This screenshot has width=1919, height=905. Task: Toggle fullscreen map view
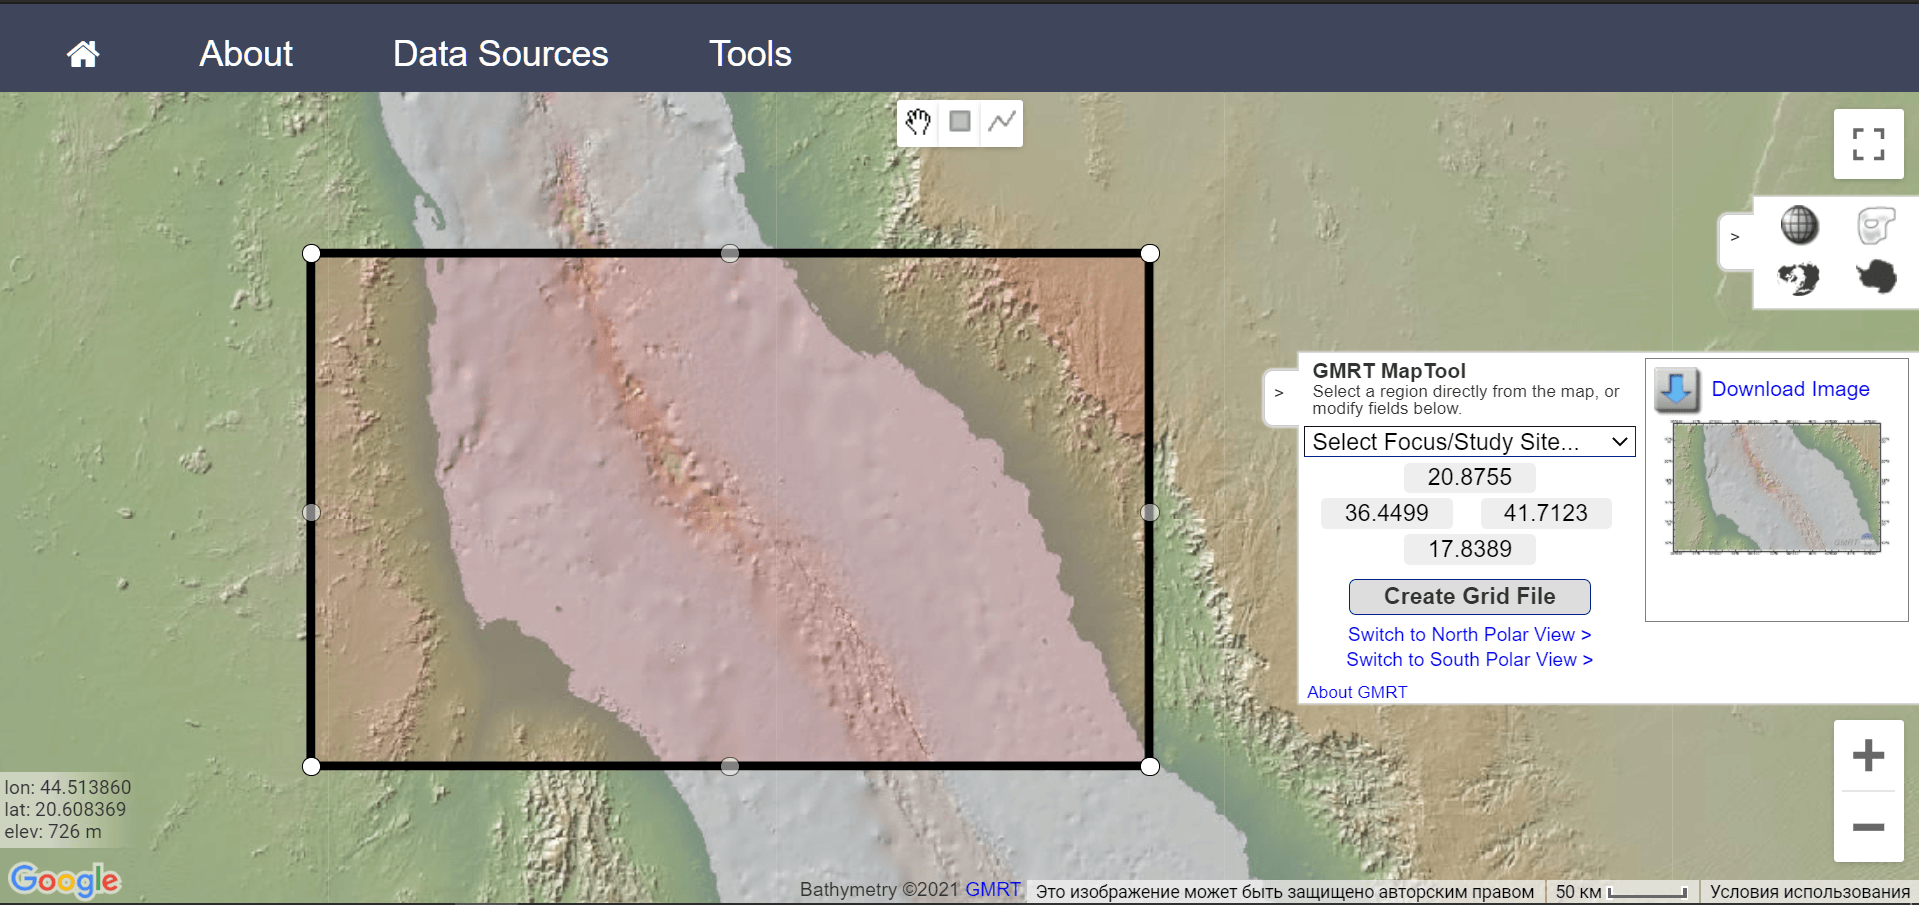(x=1867, y=144)
